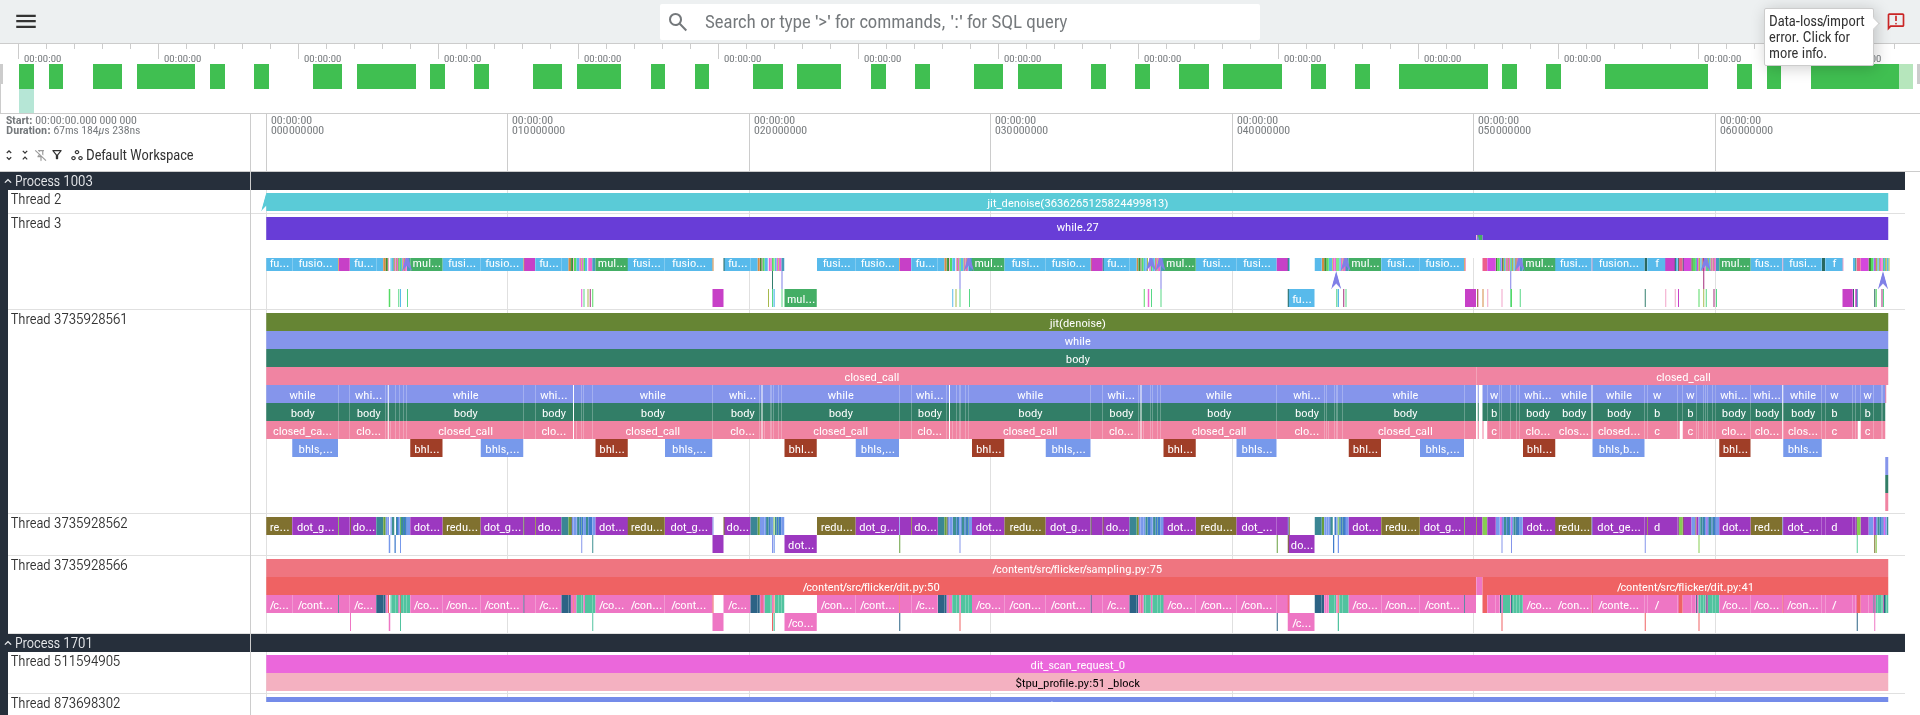Click the search magnifier icon
This screenshot has width=1920, height=715.
678,22
